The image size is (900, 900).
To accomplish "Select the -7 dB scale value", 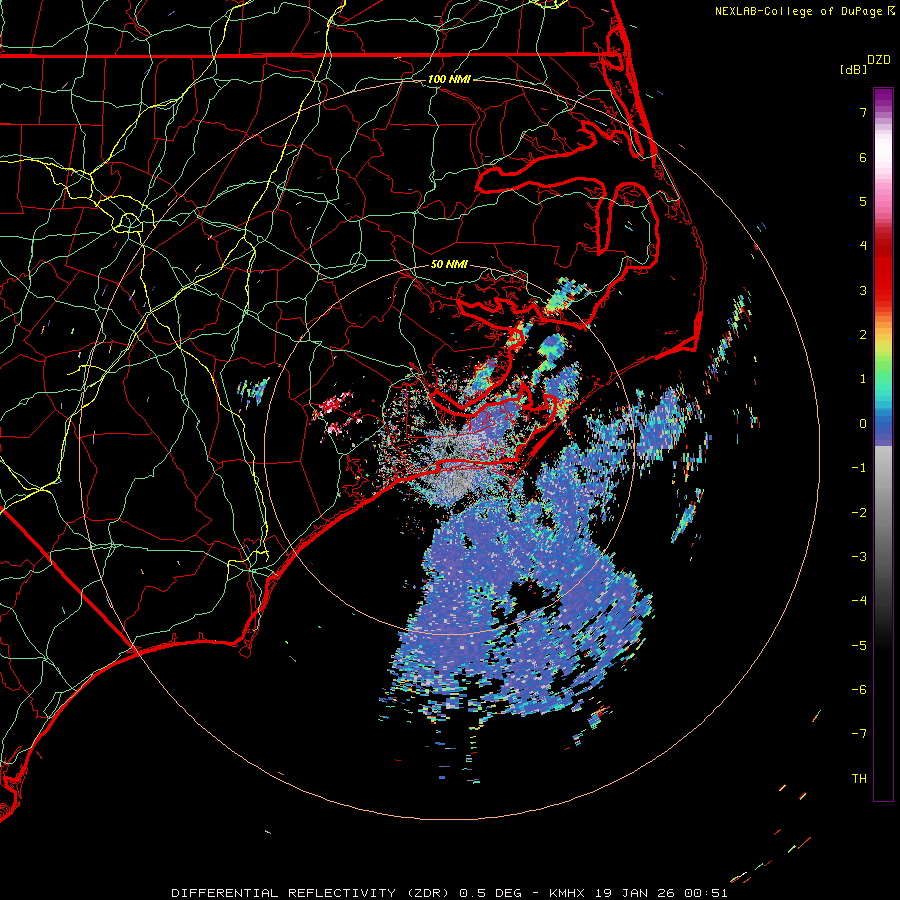I will tap(859, 734).
